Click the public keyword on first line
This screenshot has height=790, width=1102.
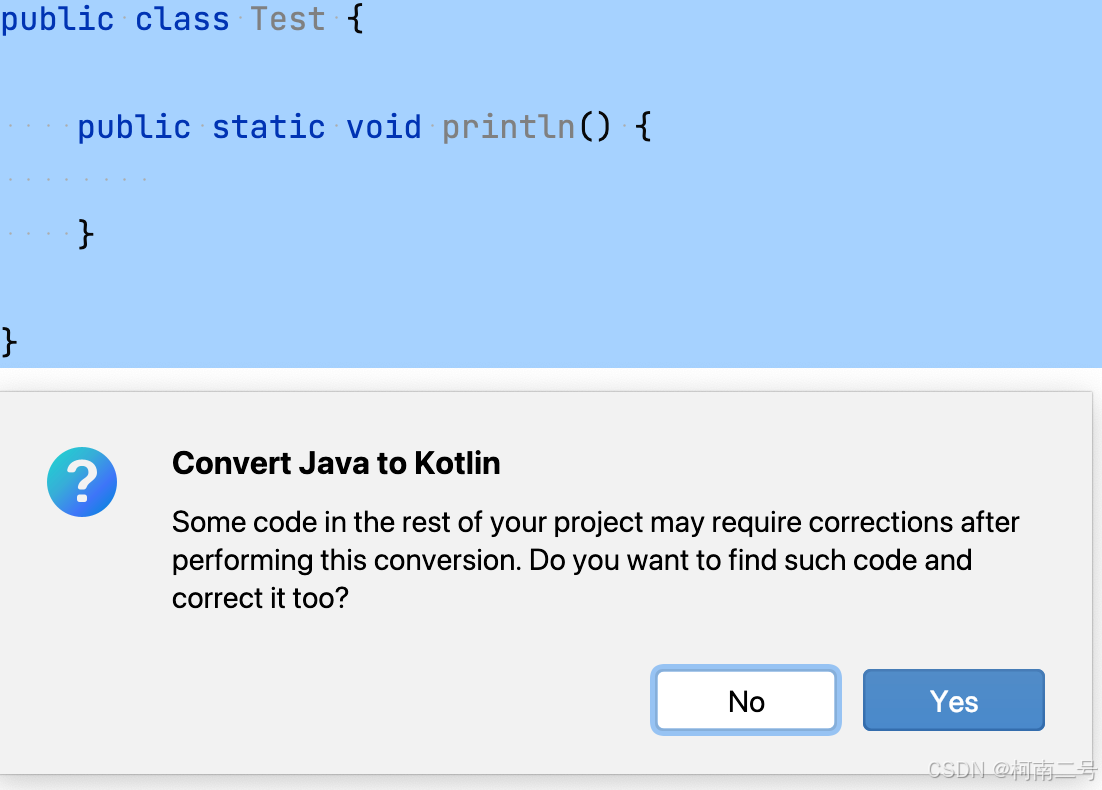coord(57,18)
